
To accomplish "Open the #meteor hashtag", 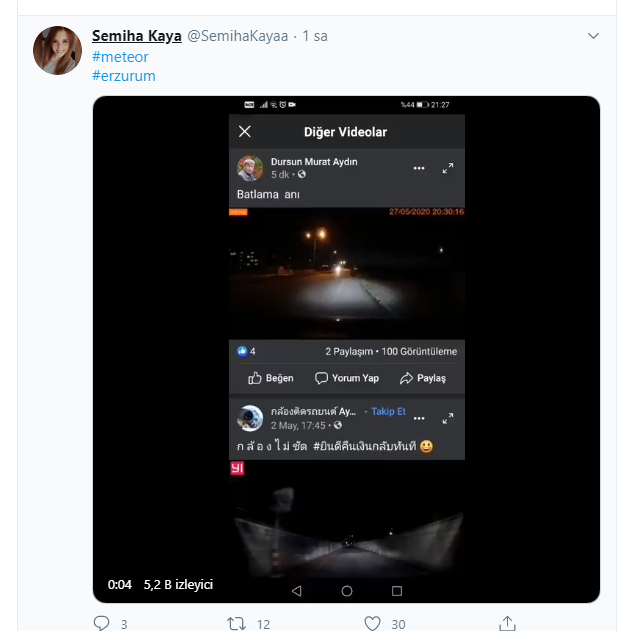I will (120, 57).
